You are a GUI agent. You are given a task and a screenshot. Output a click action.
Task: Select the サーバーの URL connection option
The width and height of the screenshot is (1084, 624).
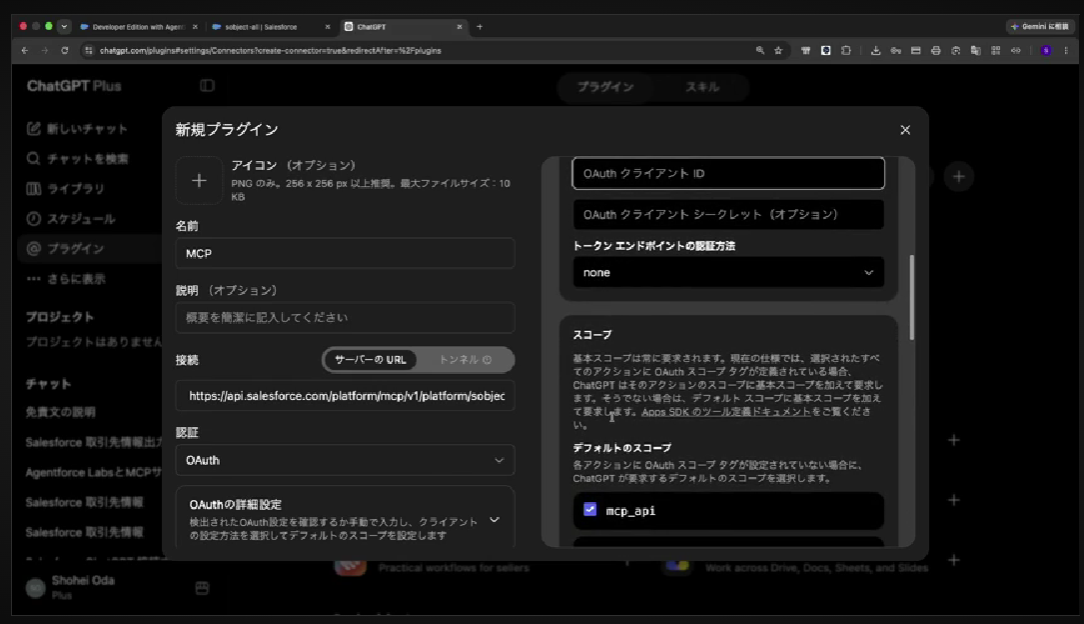click(x=371, y=360)
